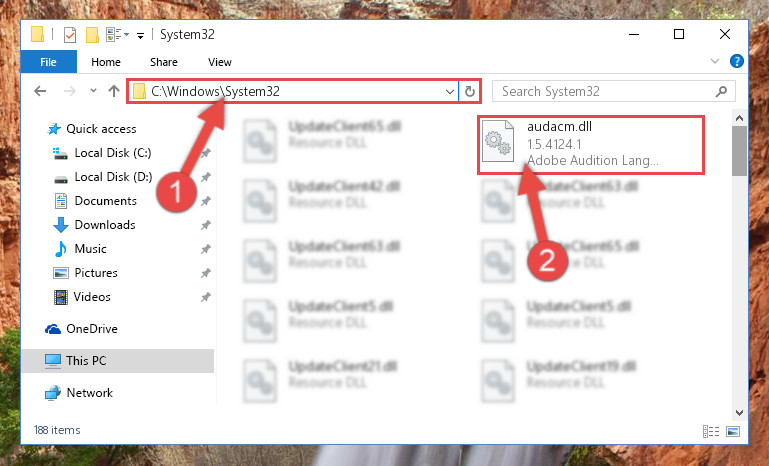Click the Search System32 input field
This screenshot has width=769, height=466.
pos(606,91)
